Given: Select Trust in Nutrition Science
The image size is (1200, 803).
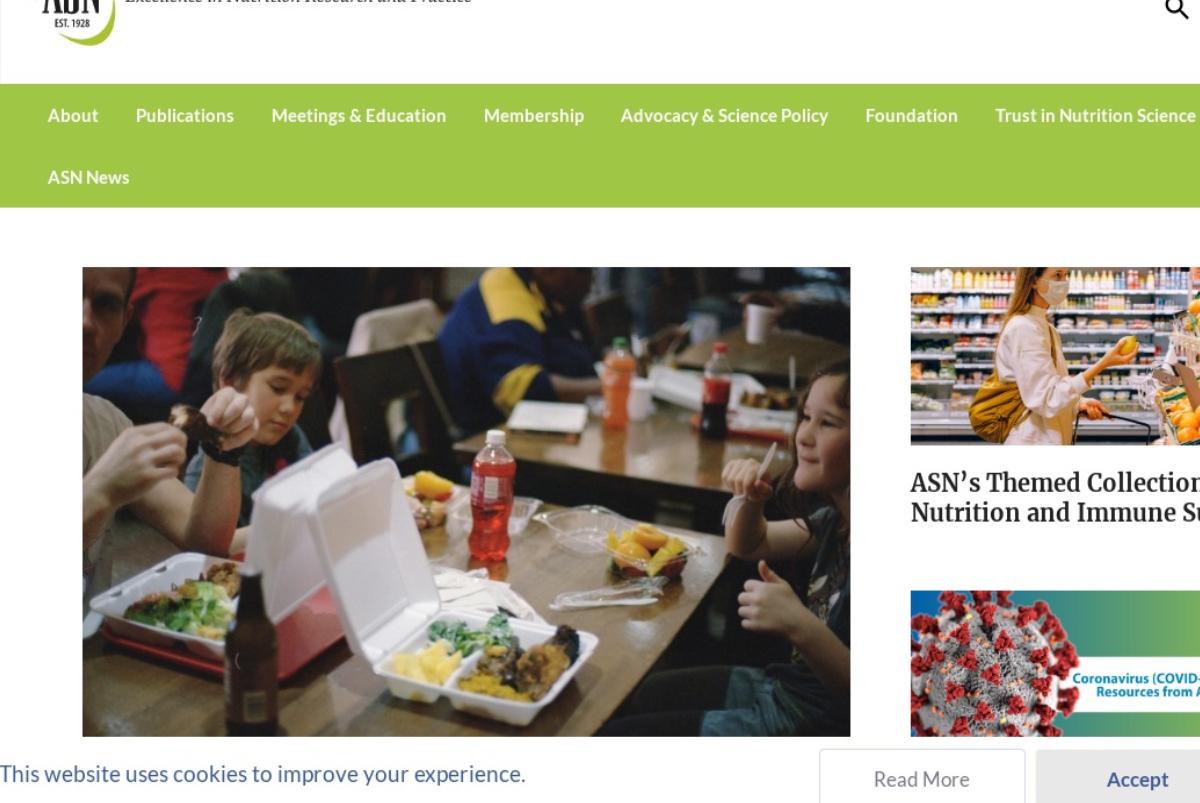Looking at the screenshot, I should (1095, 116).
